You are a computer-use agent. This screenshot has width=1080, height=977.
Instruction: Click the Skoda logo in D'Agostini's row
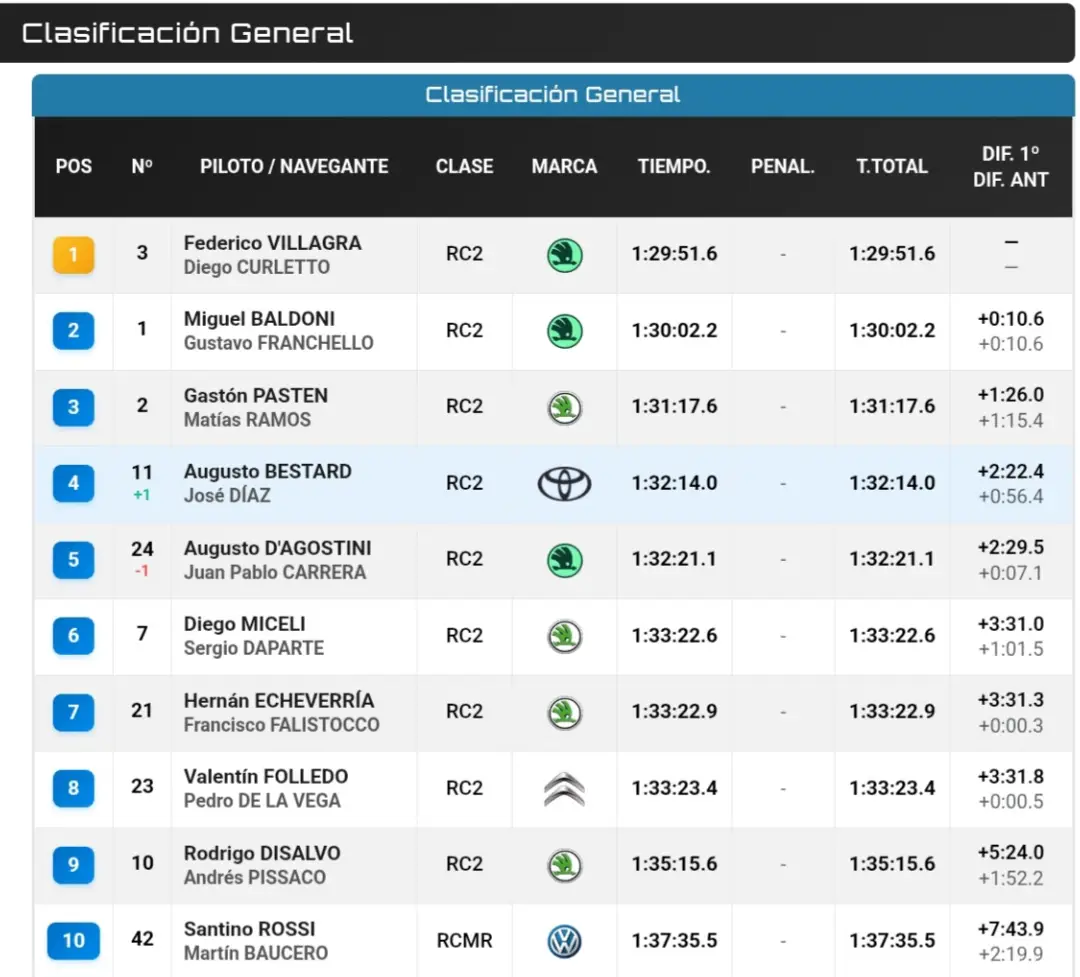(x=564, y=559)
